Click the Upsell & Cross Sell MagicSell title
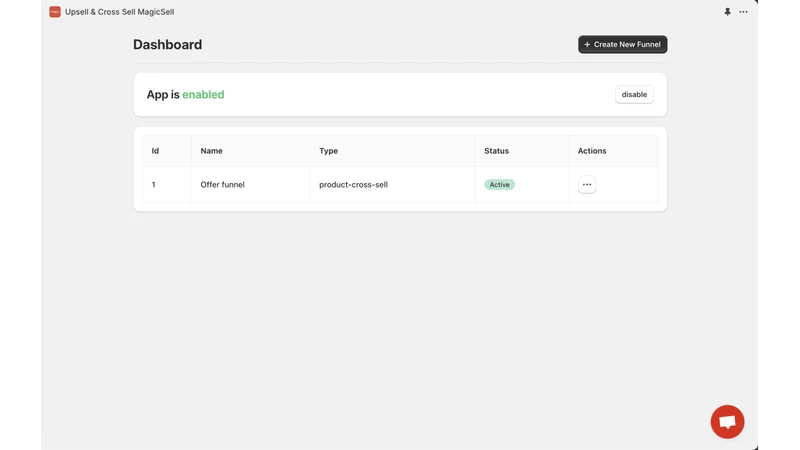Screen dimensions: 800x450 (119, 12)
